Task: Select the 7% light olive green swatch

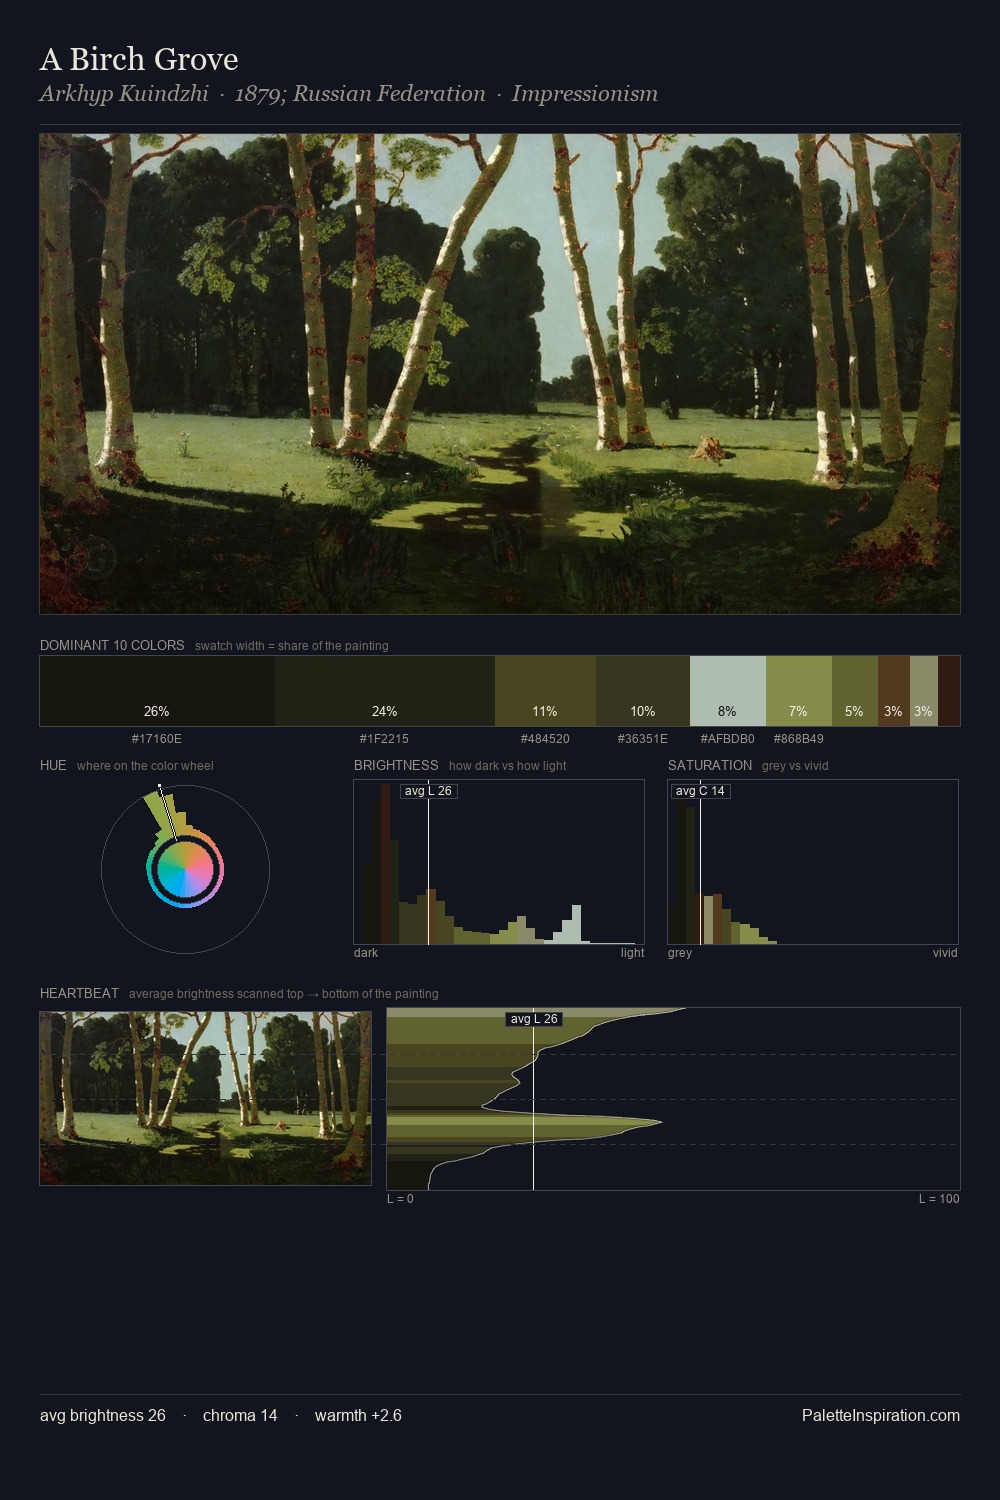Action: coord(799,691)
